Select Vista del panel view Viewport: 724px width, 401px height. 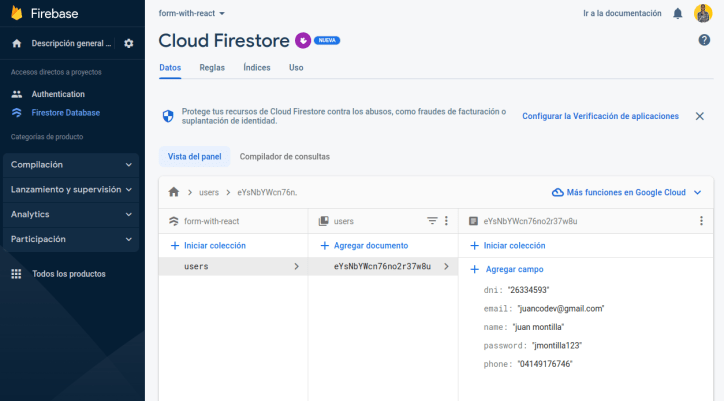pyautogui.click(x=194, y=157)
